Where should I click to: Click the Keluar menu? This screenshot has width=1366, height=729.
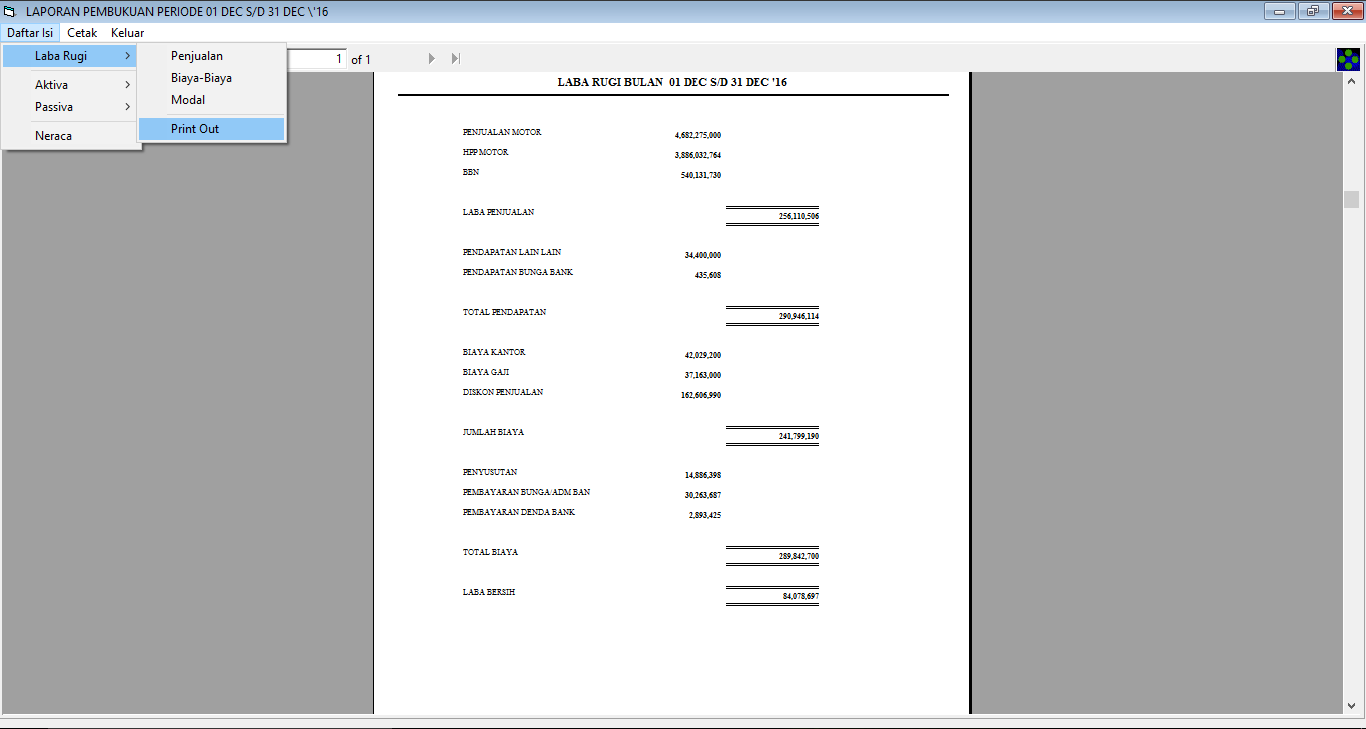click(x=127, y=33)
